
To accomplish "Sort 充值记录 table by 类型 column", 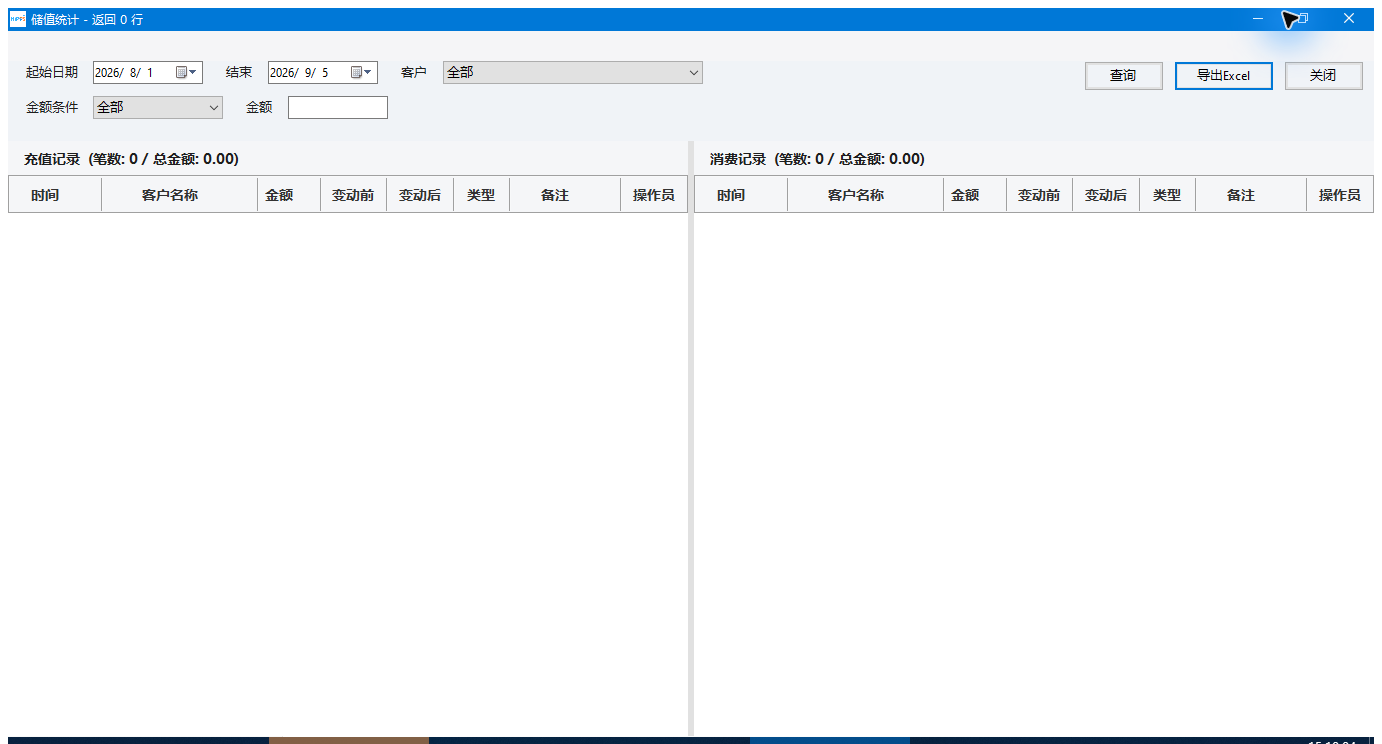I will 481,195.
